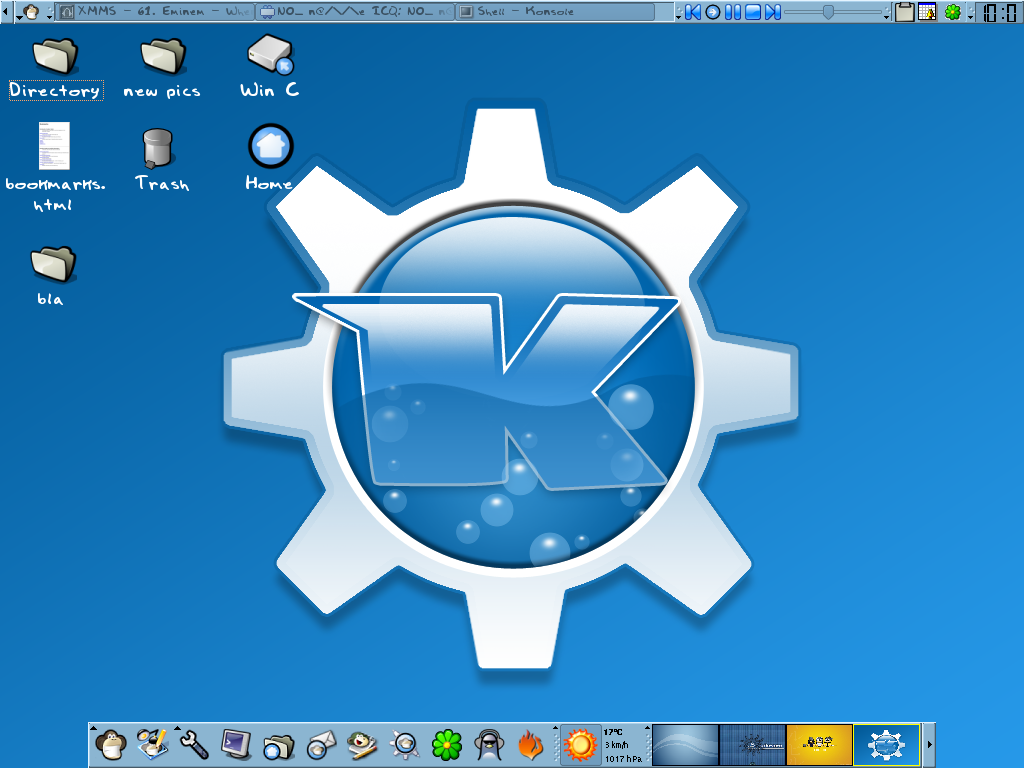Select the 'Directory' icon label
Viewport: 1024px width, 768px height.
(x=56, y=90)
